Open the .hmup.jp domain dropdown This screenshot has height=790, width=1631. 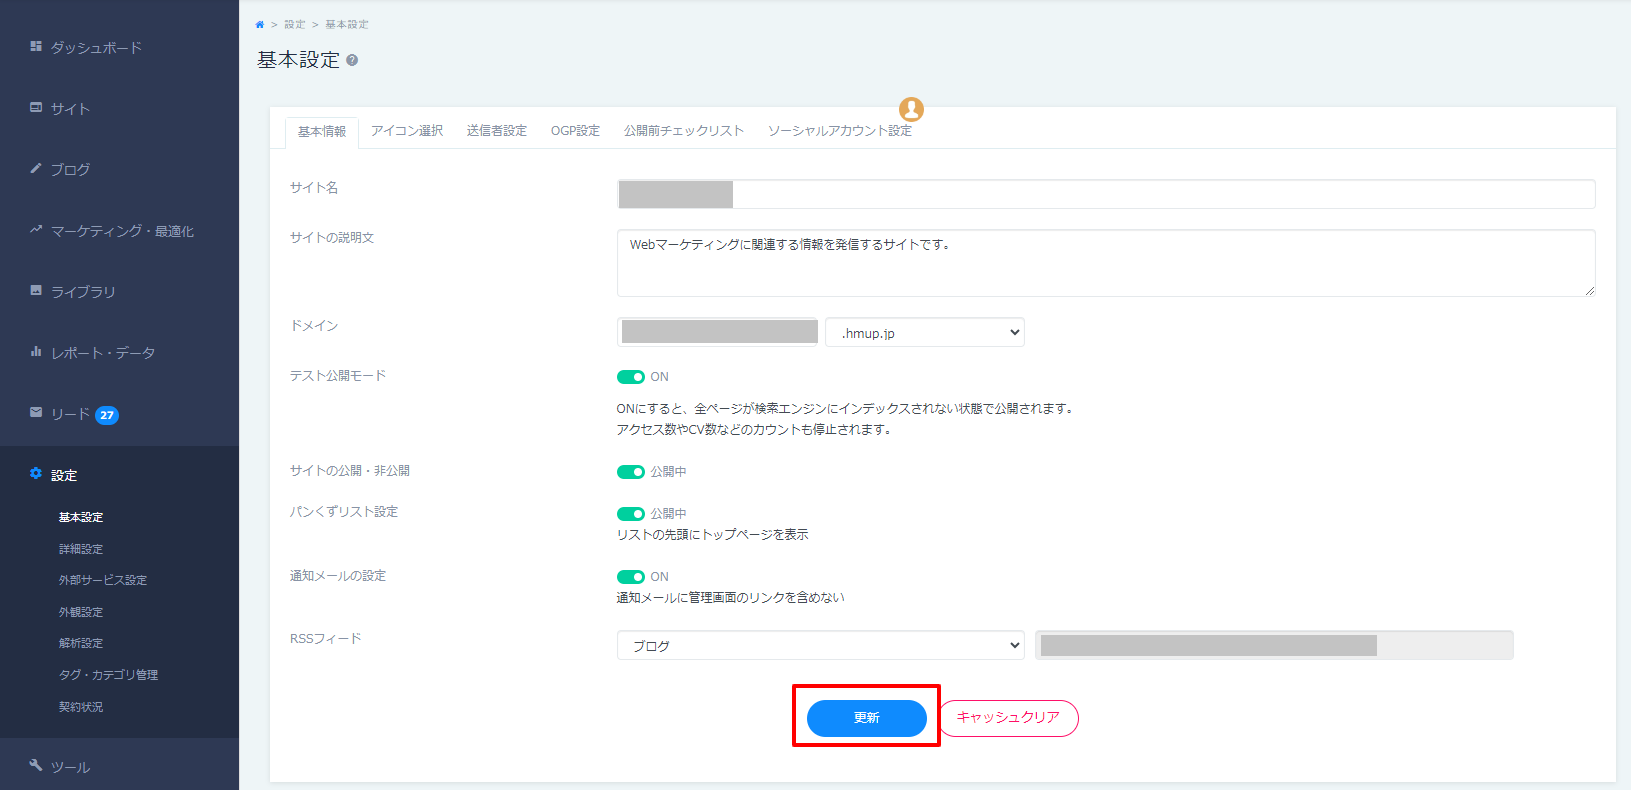pos(925,332)
